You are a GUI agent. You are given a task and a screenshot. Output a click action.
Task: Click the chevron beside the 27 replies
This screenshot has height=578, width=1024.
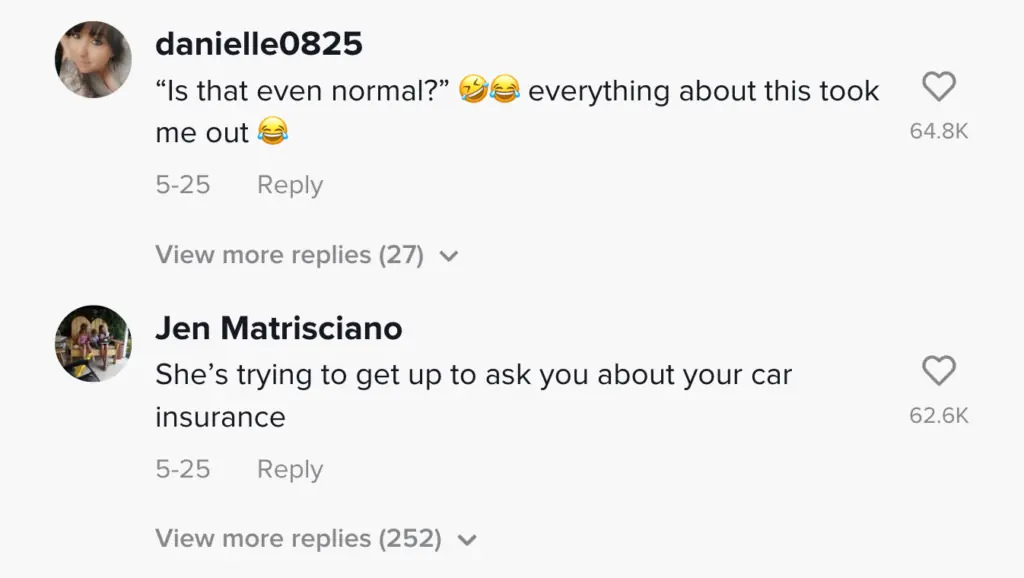coord(449,256)
